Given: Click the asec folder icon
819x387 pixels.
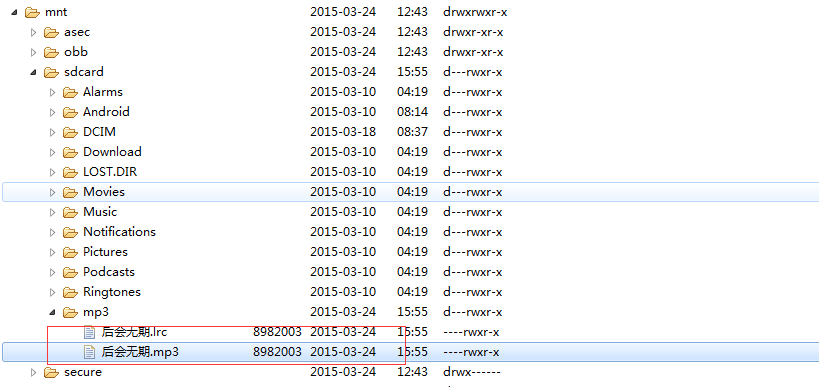Looking at the screenshot, I should pyautogui.click(x=51, y=32).
